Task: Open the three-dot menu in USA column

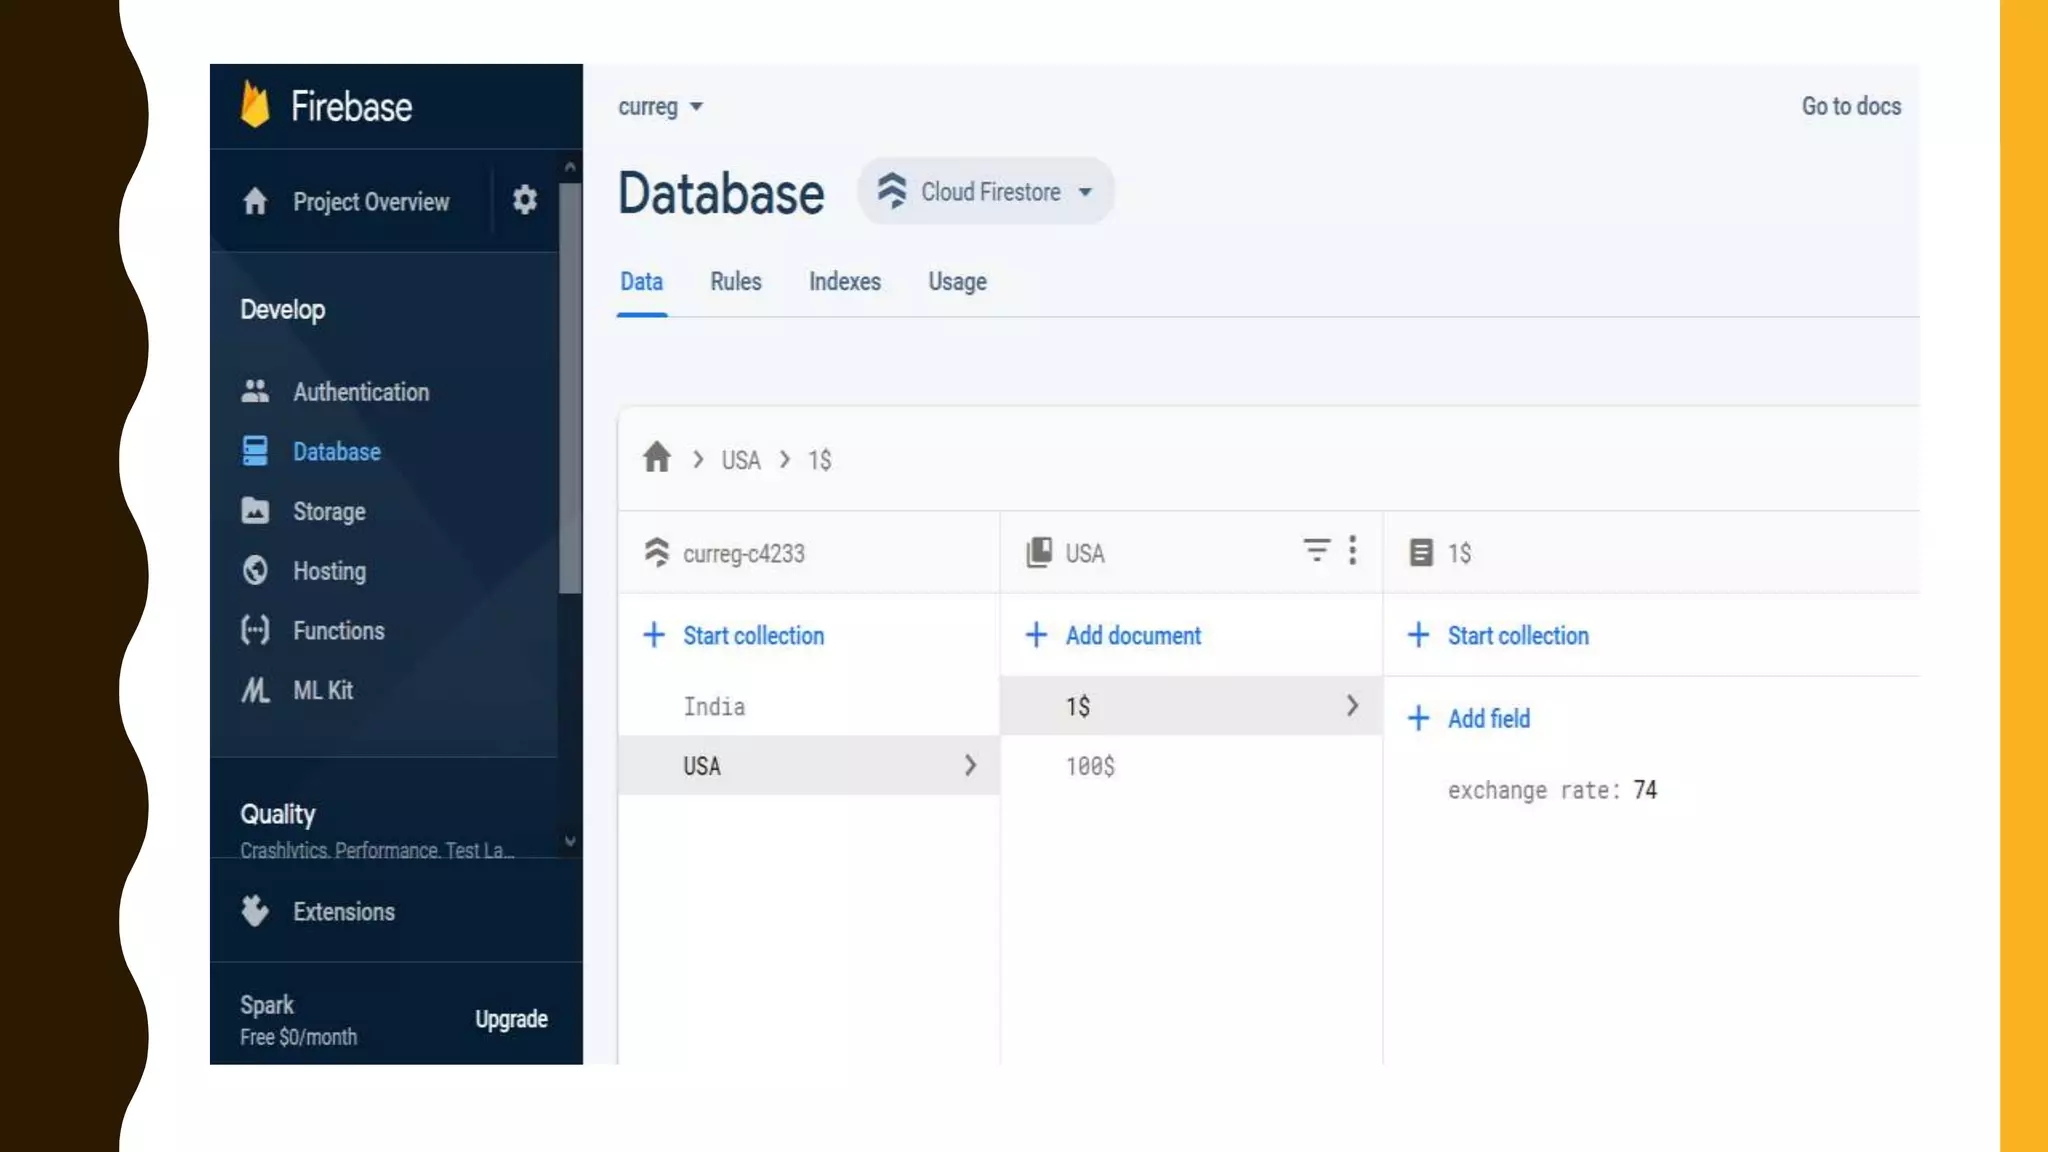Action: point(1352,550)
